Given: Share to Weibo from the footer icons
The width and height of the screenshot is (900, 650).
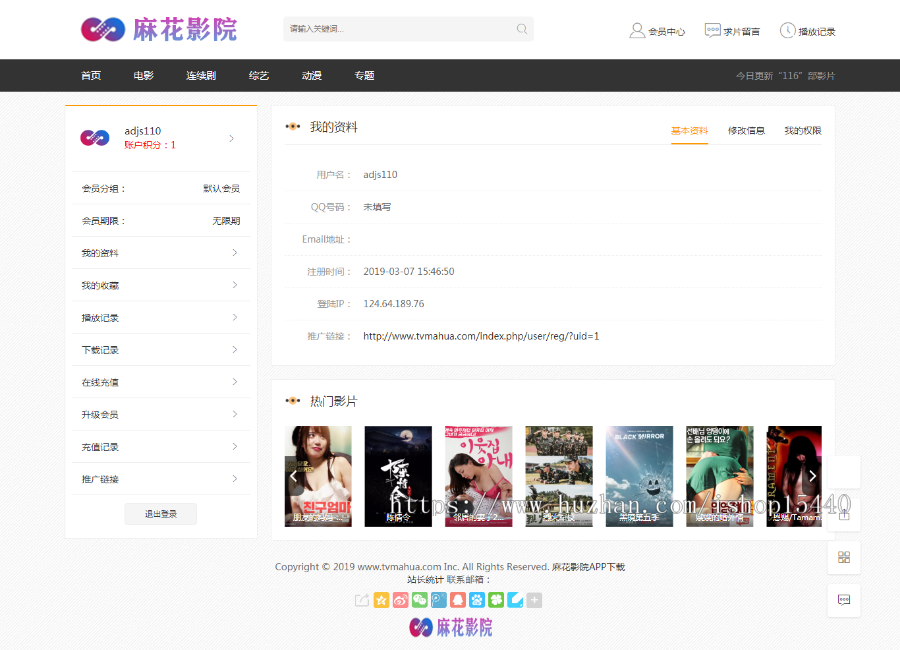Looking at the screenshot, I should pos(399,599).
